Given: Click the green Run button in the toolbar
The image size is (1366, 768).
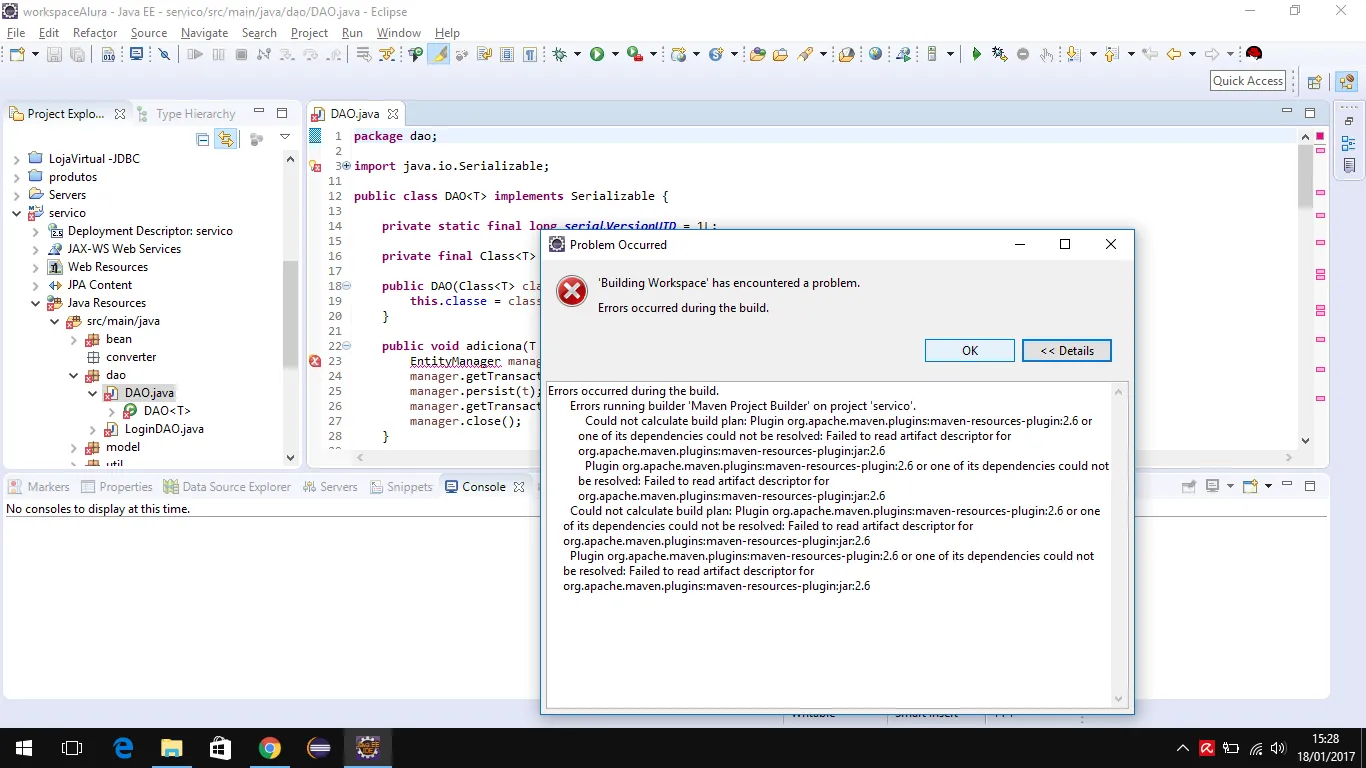Looking at the screenshot, I should pyautogui.click(x=597, y=55).
